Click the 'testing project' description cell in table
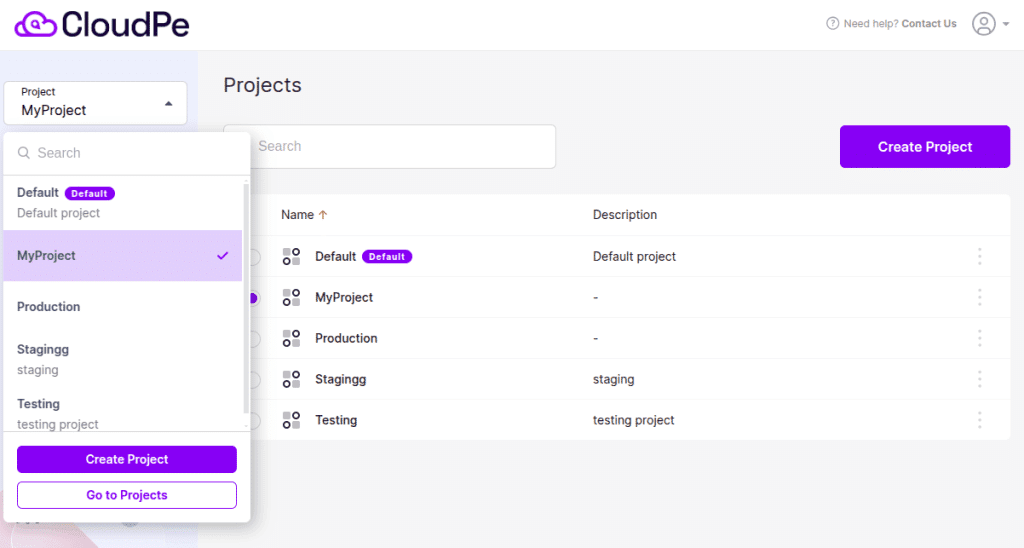 [633, 420]
